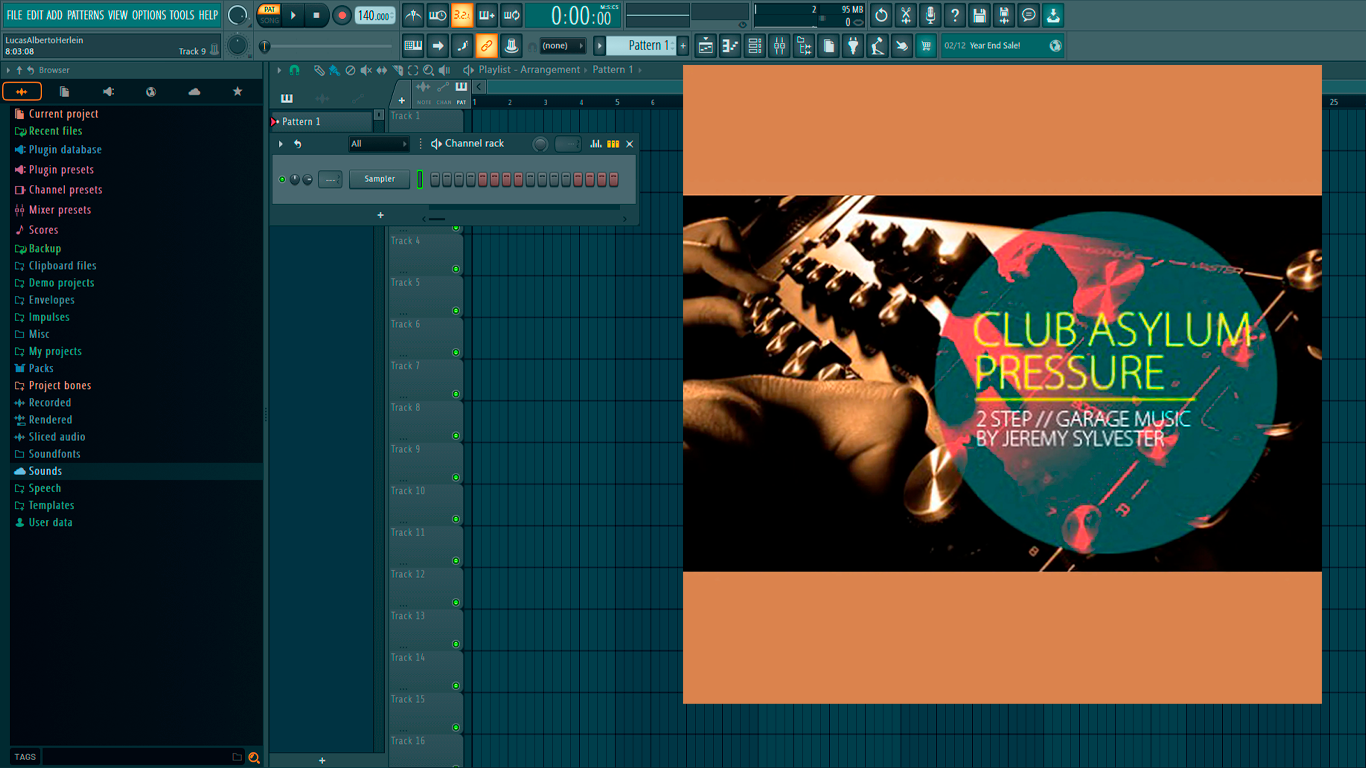
Task: Adjust the Channel rack swing knob
Action: [540, 144]
